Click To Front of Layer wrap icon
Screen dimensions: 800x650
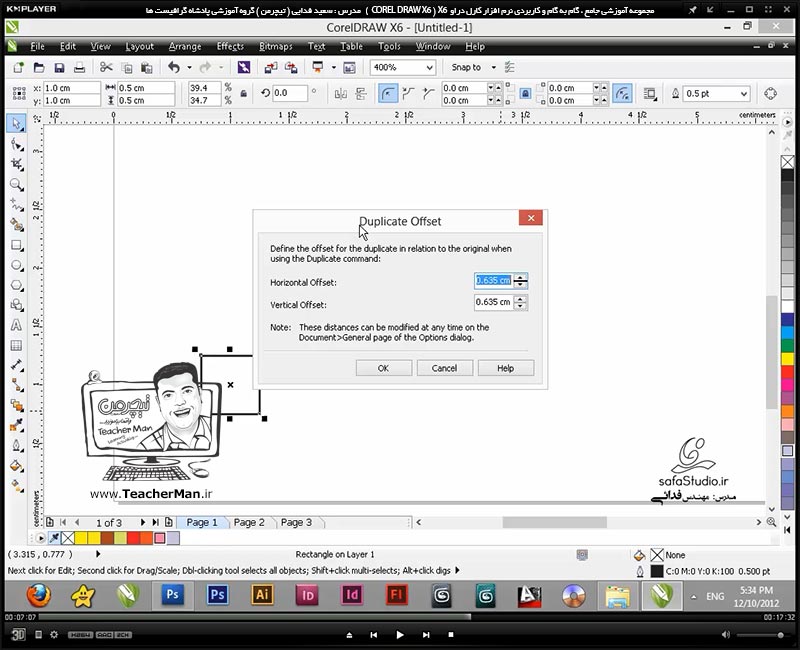pos(649,93)
